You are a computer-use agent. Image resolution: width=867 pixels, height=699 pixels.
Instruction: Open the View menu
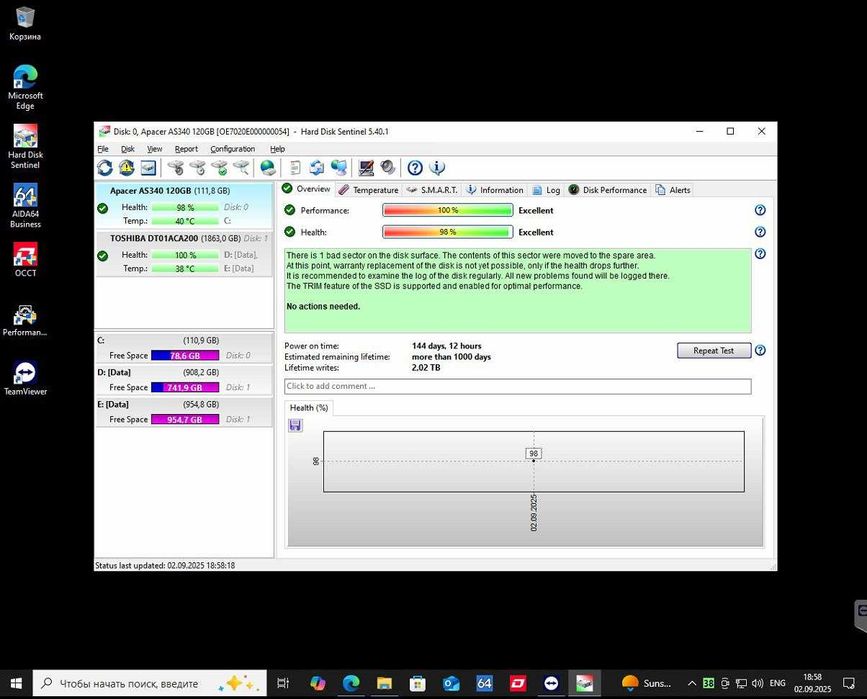(155, 149)
